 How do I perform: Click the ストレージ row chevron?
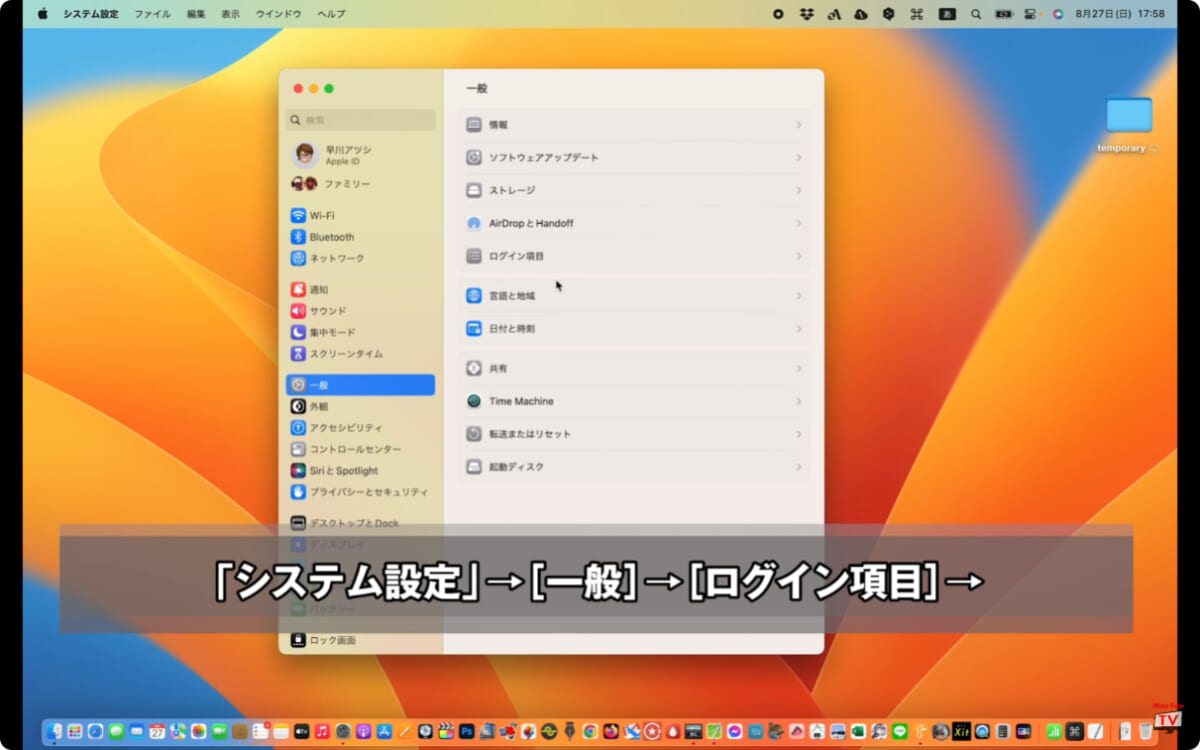[799, 190]
